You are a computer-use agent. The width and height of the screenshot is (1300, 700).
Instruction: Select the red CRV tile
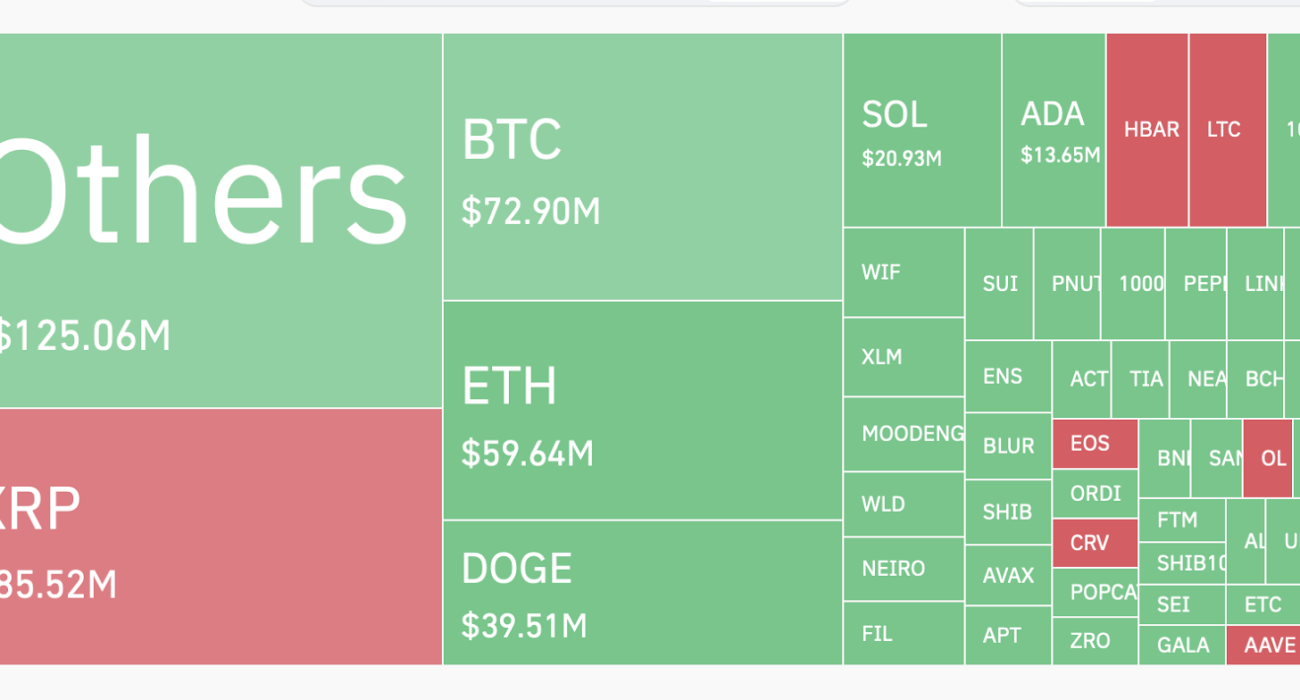(x=1095, y=543)
